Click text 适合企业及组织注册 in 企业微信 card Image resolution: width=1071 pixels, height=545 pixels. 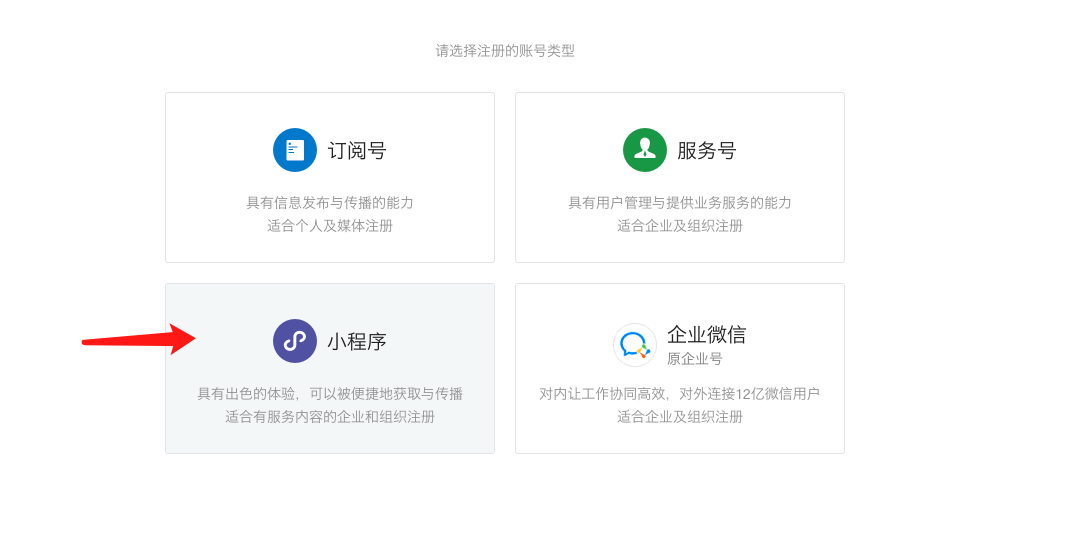tap(680, 417)
